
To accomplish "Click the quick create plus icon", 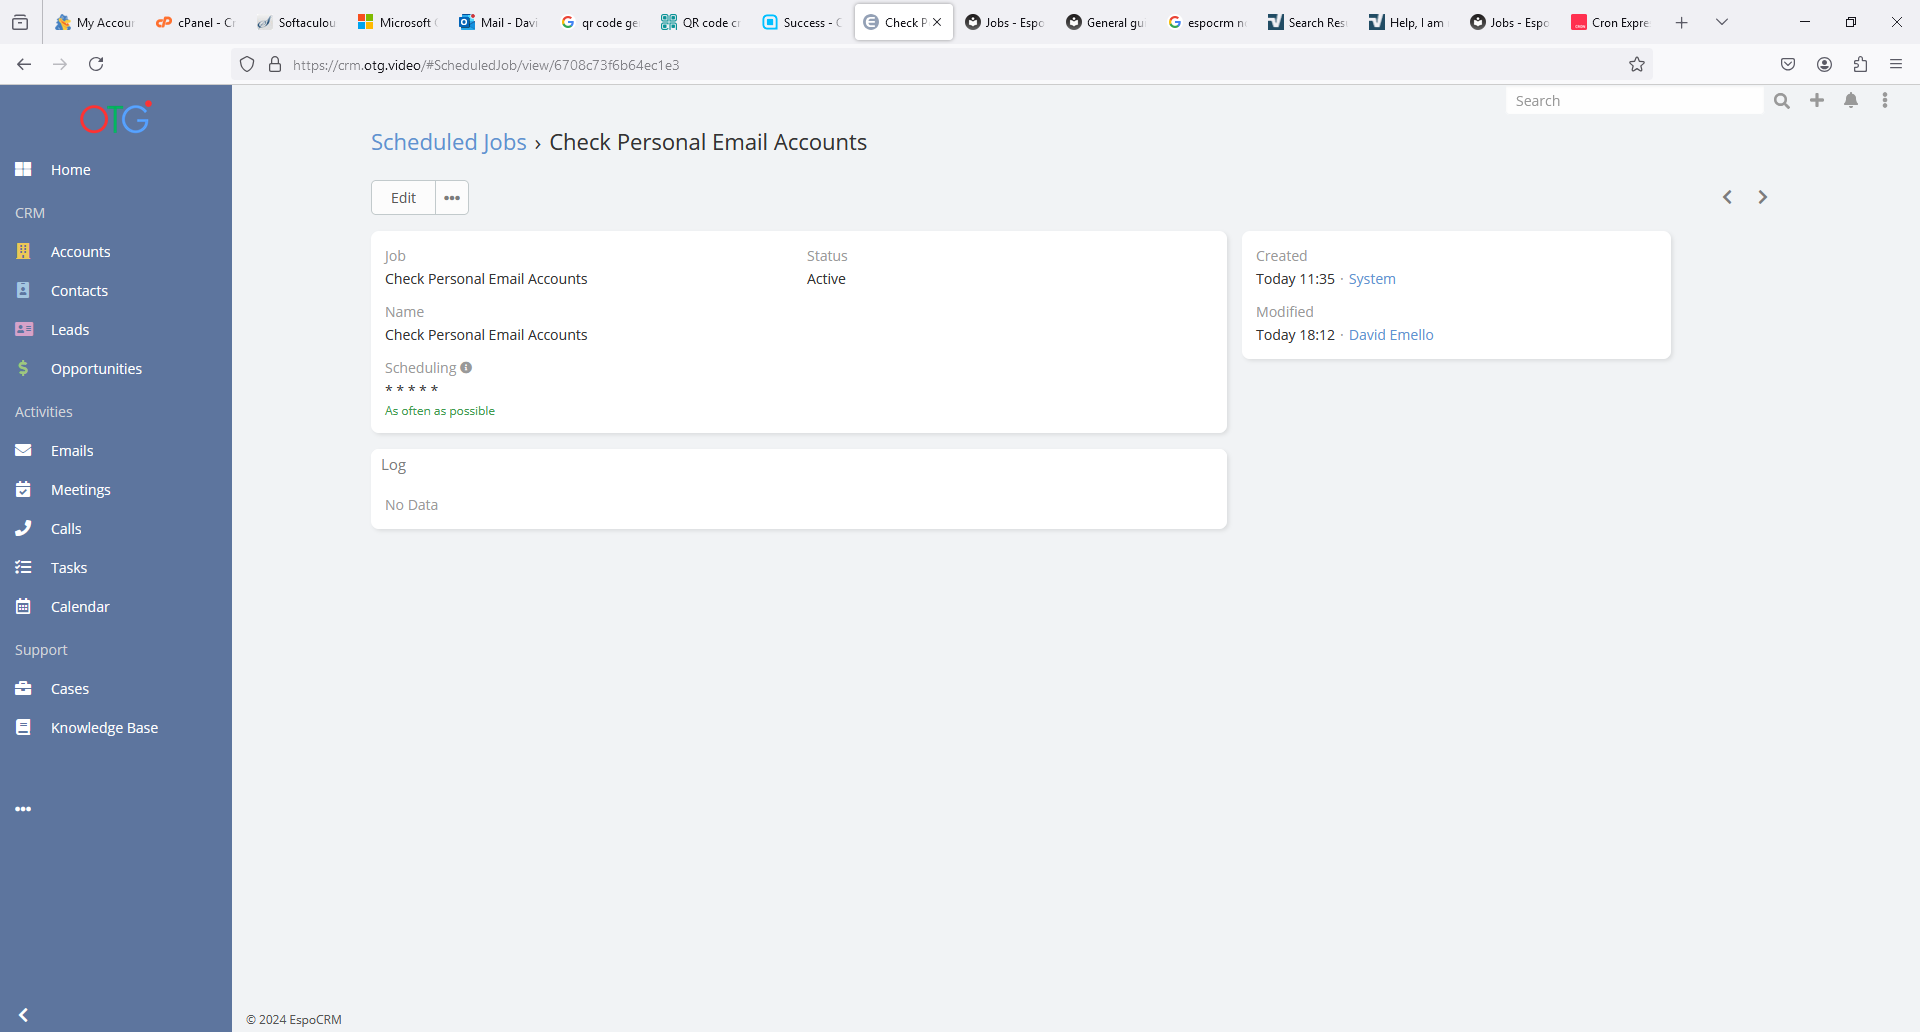I will coord(1817,100).
